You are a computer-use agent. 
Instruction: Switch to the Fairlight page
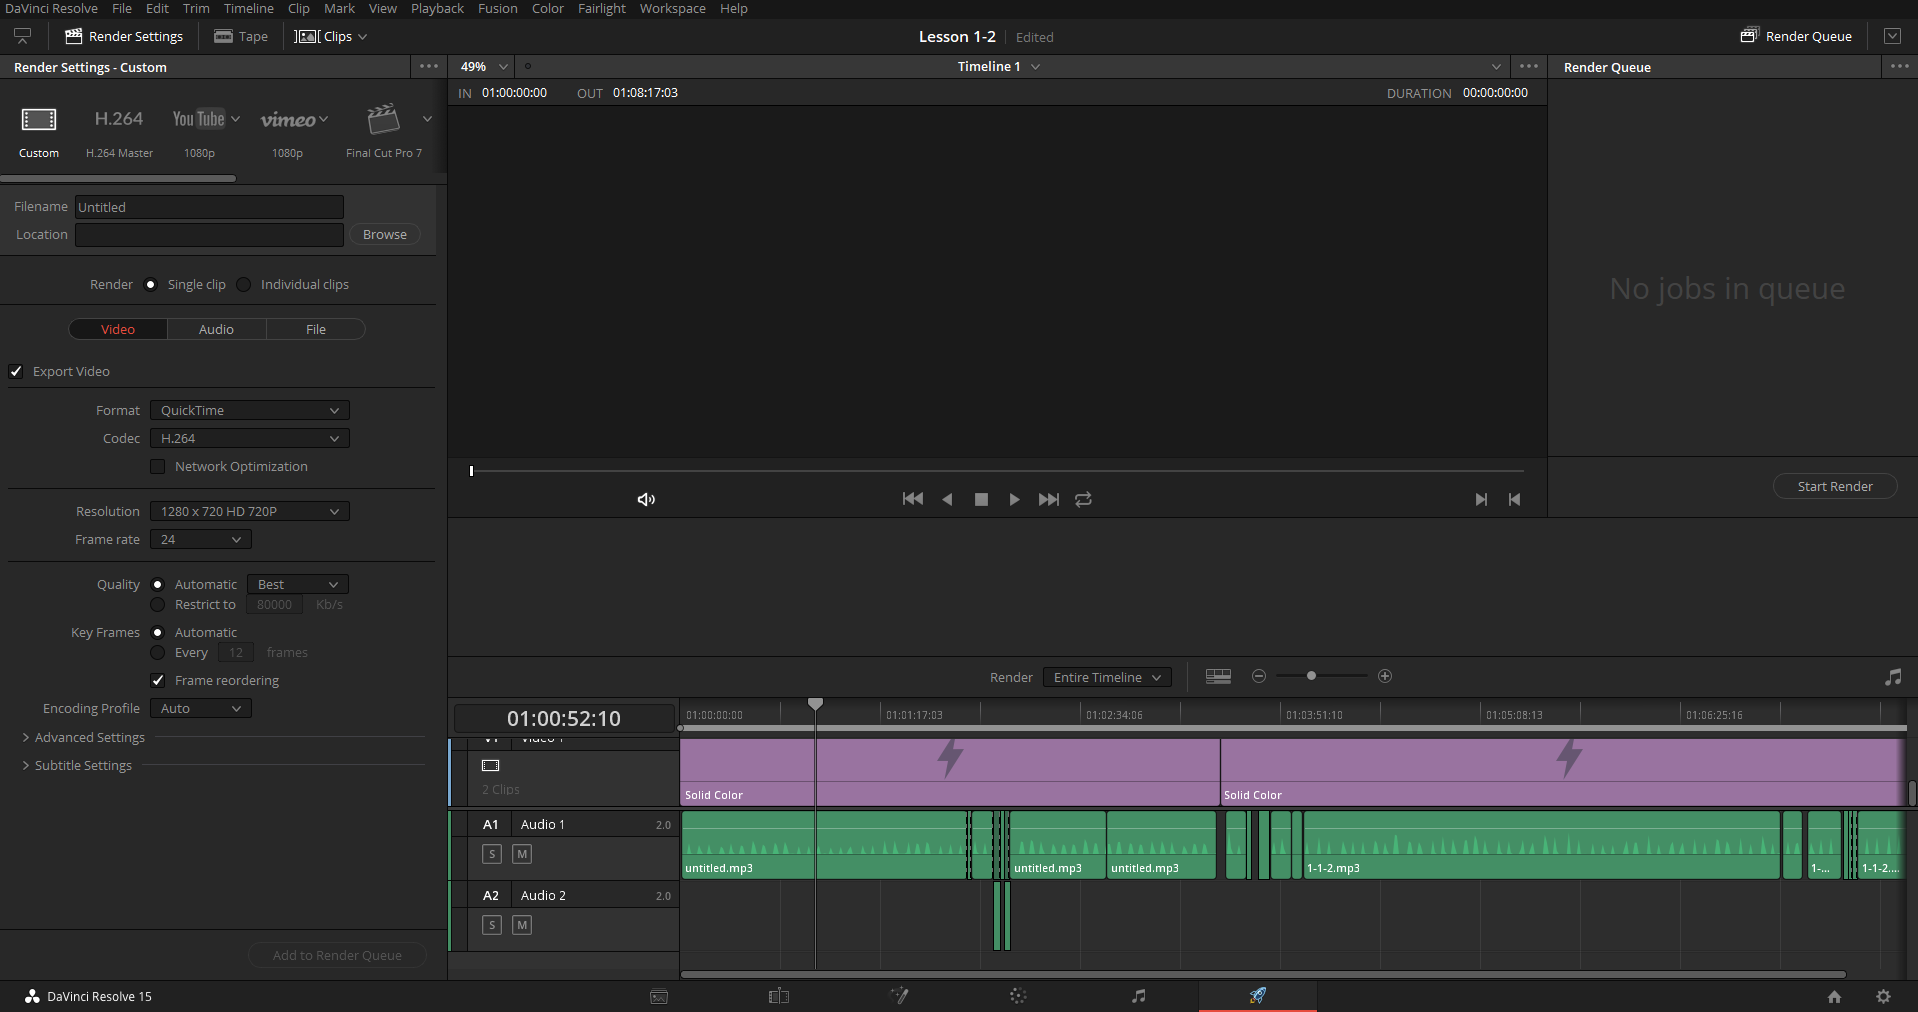coord(1138,996)
